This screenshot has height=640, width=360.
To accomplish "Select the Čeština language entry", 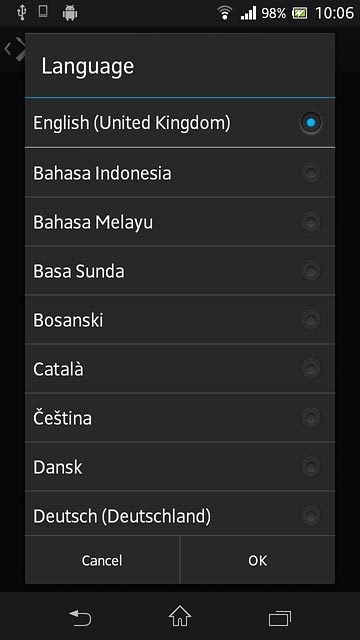I will pos(180,418).
